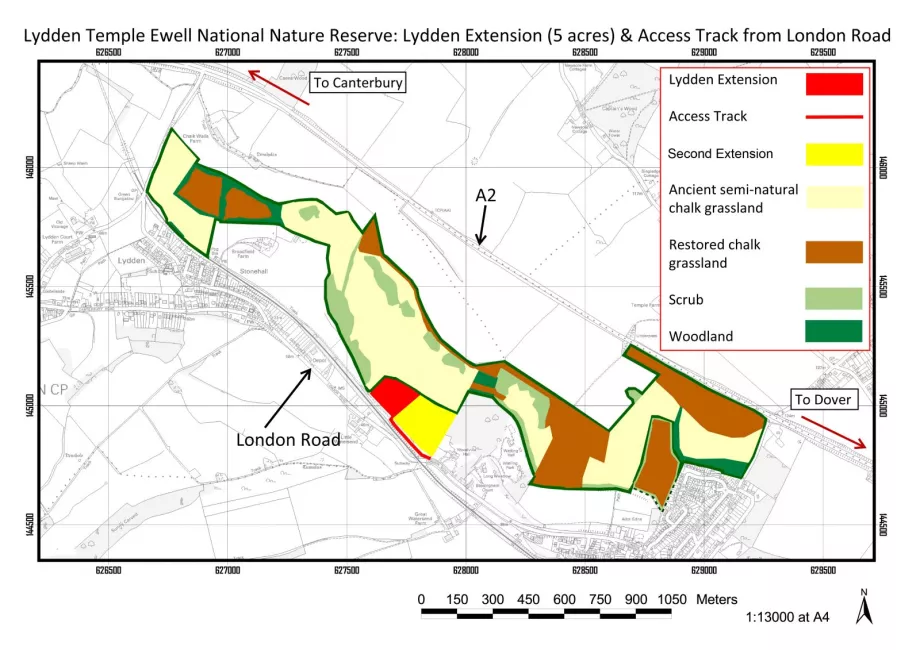The image size is (920, 650).
Task: Click the London Road text label
Action: click(x=288, y=439)
